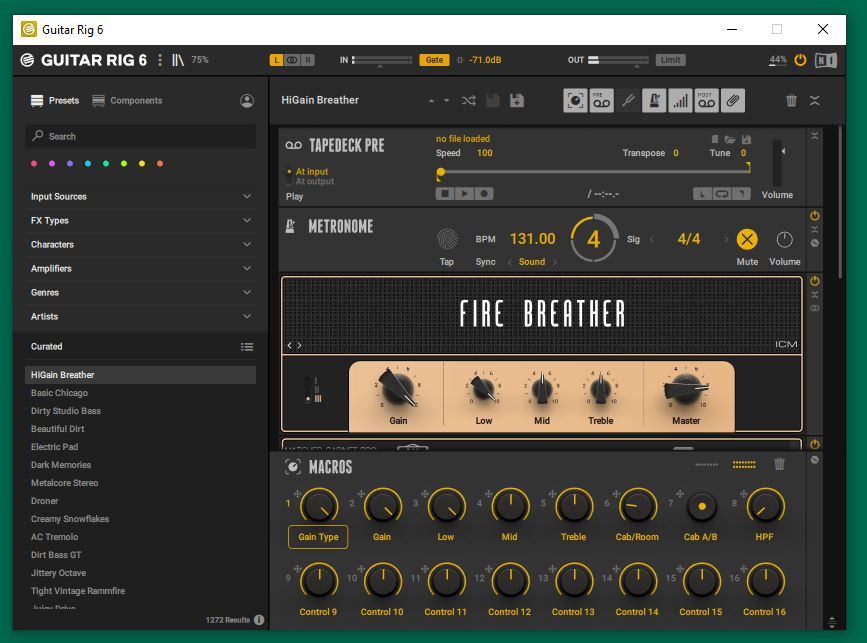Toggle the Fire Breather amp power button
Viewport: 867px width, 643px height.
pos(814,281)
